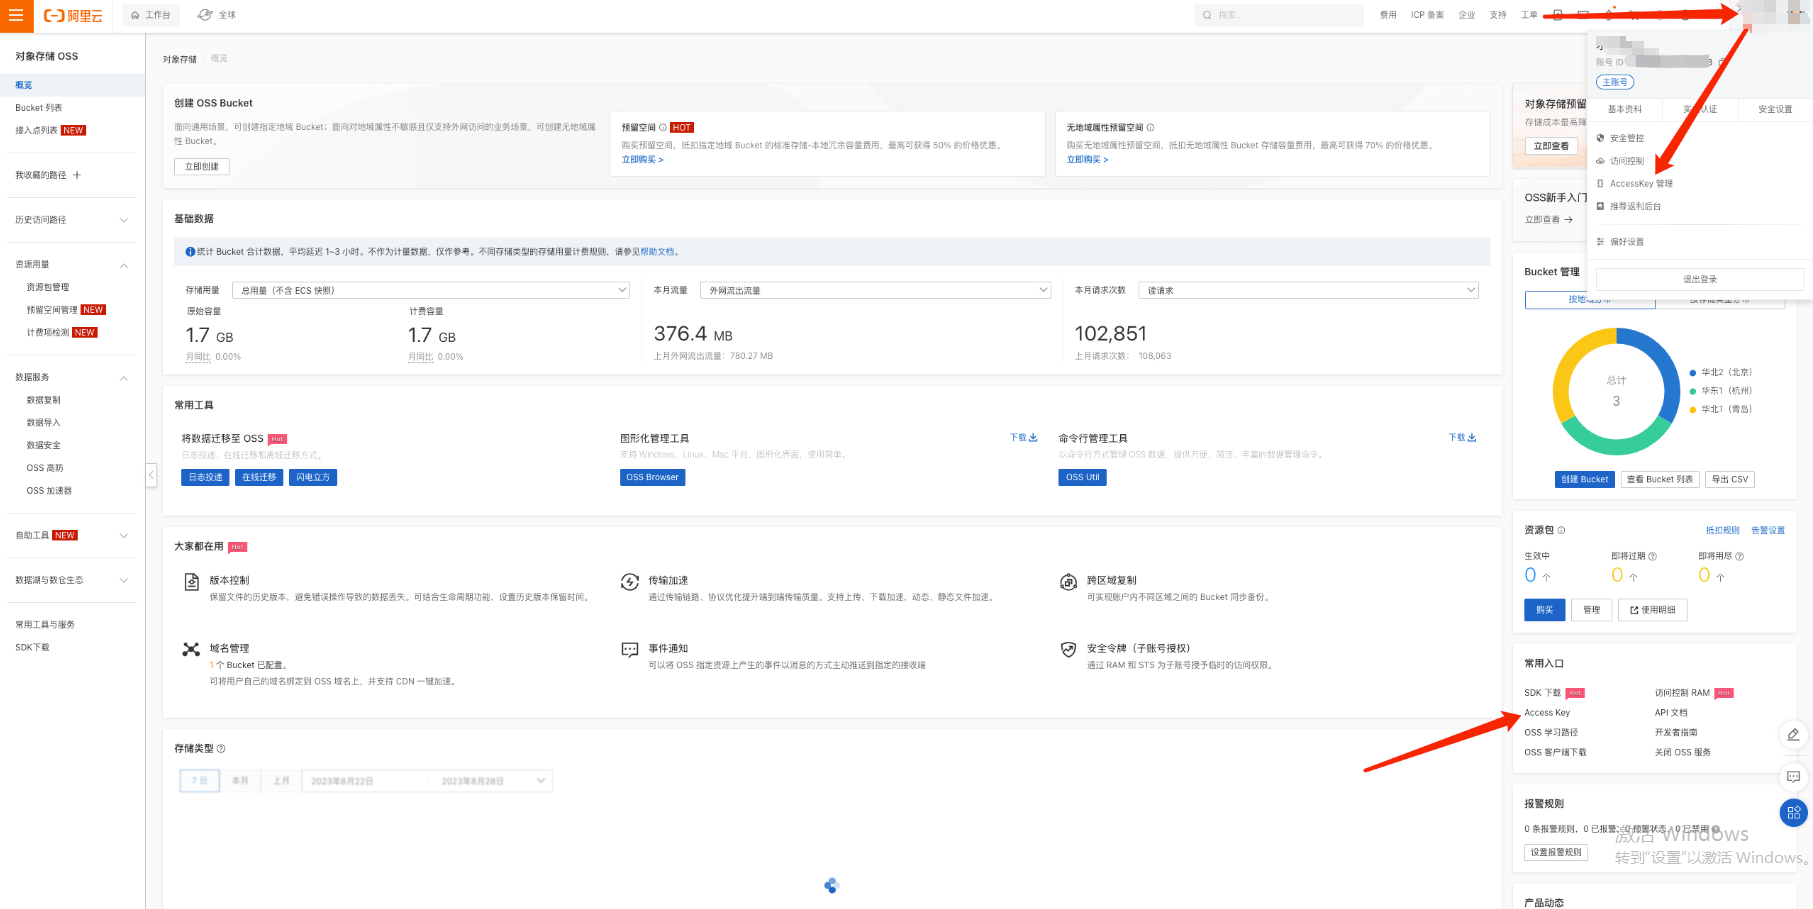Expand 历史访问路径 section
Image resolution: width=1813 pixels, height=909 pixels.
124,220
